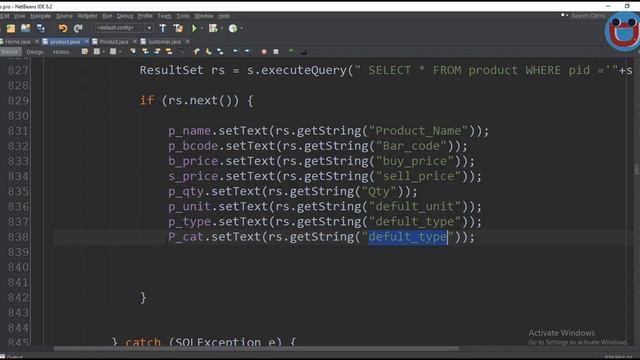Switch to the Product.java tab
The image size is (640, 360).
[114, 42]
